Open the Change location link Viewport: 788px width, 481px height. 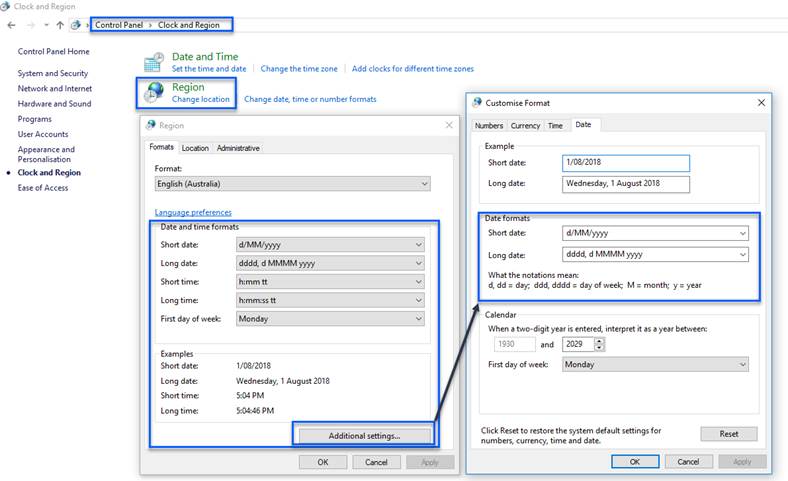pyautogui.click(x=201, y=100)
